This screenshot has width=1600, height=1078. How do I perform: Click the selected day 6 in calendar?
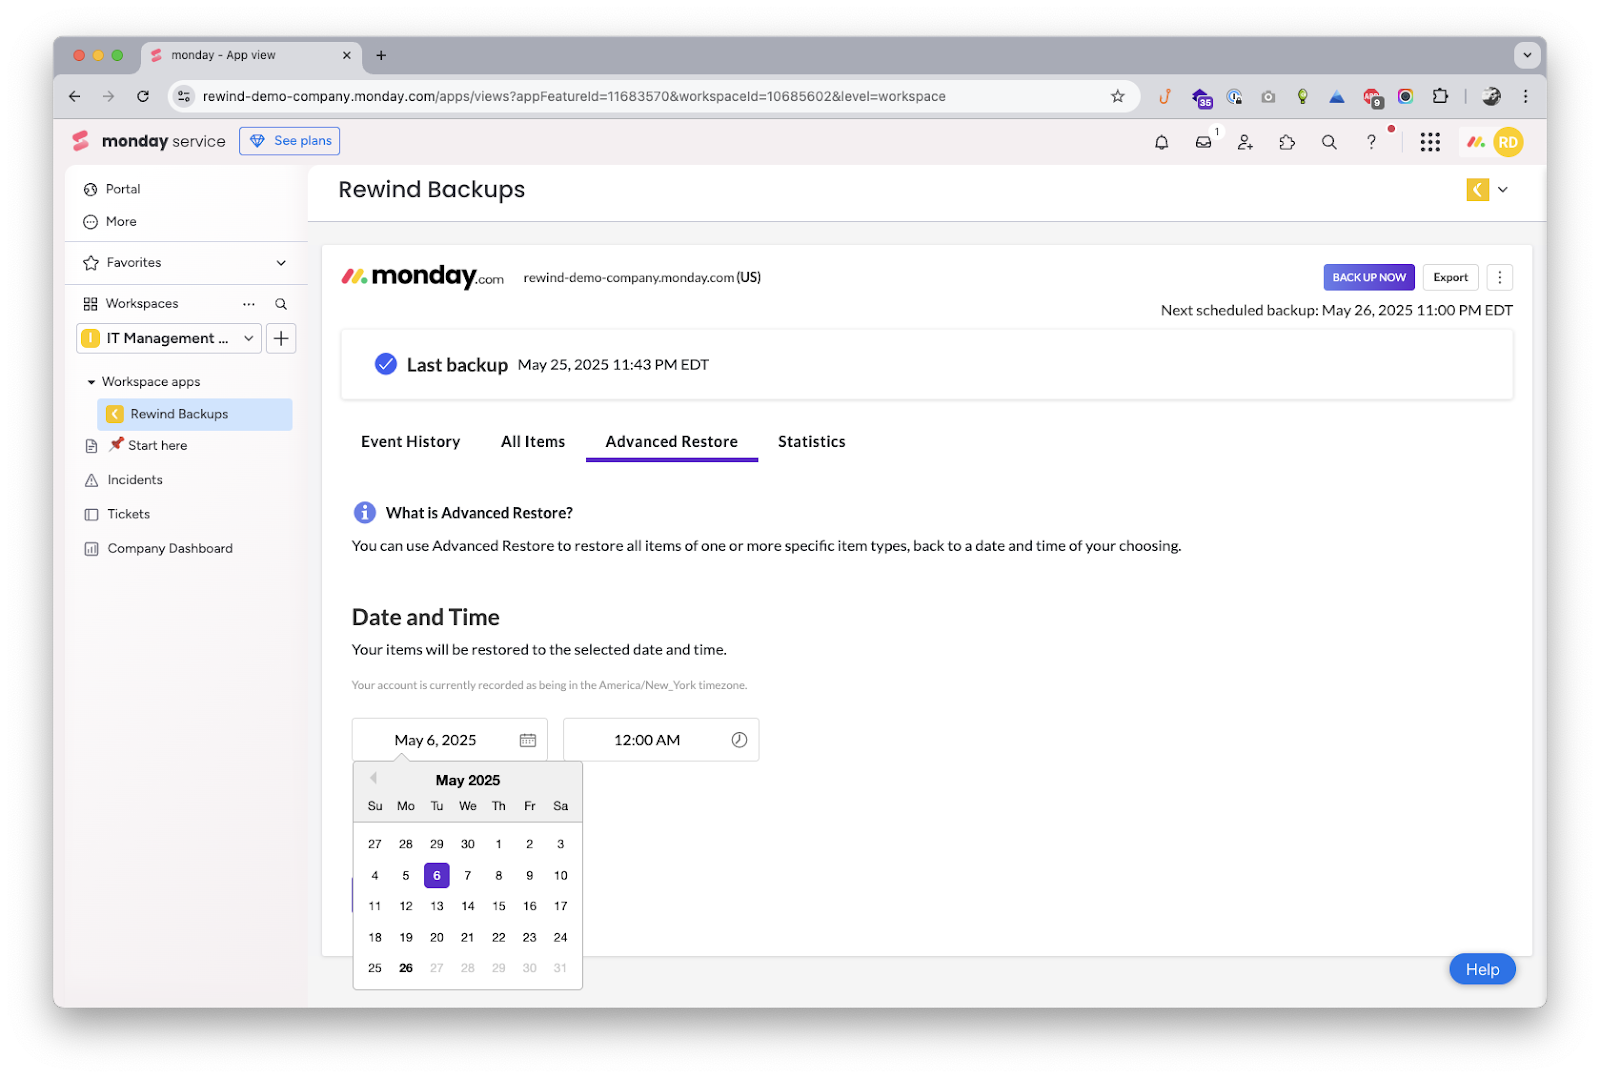tap(437, 875)
